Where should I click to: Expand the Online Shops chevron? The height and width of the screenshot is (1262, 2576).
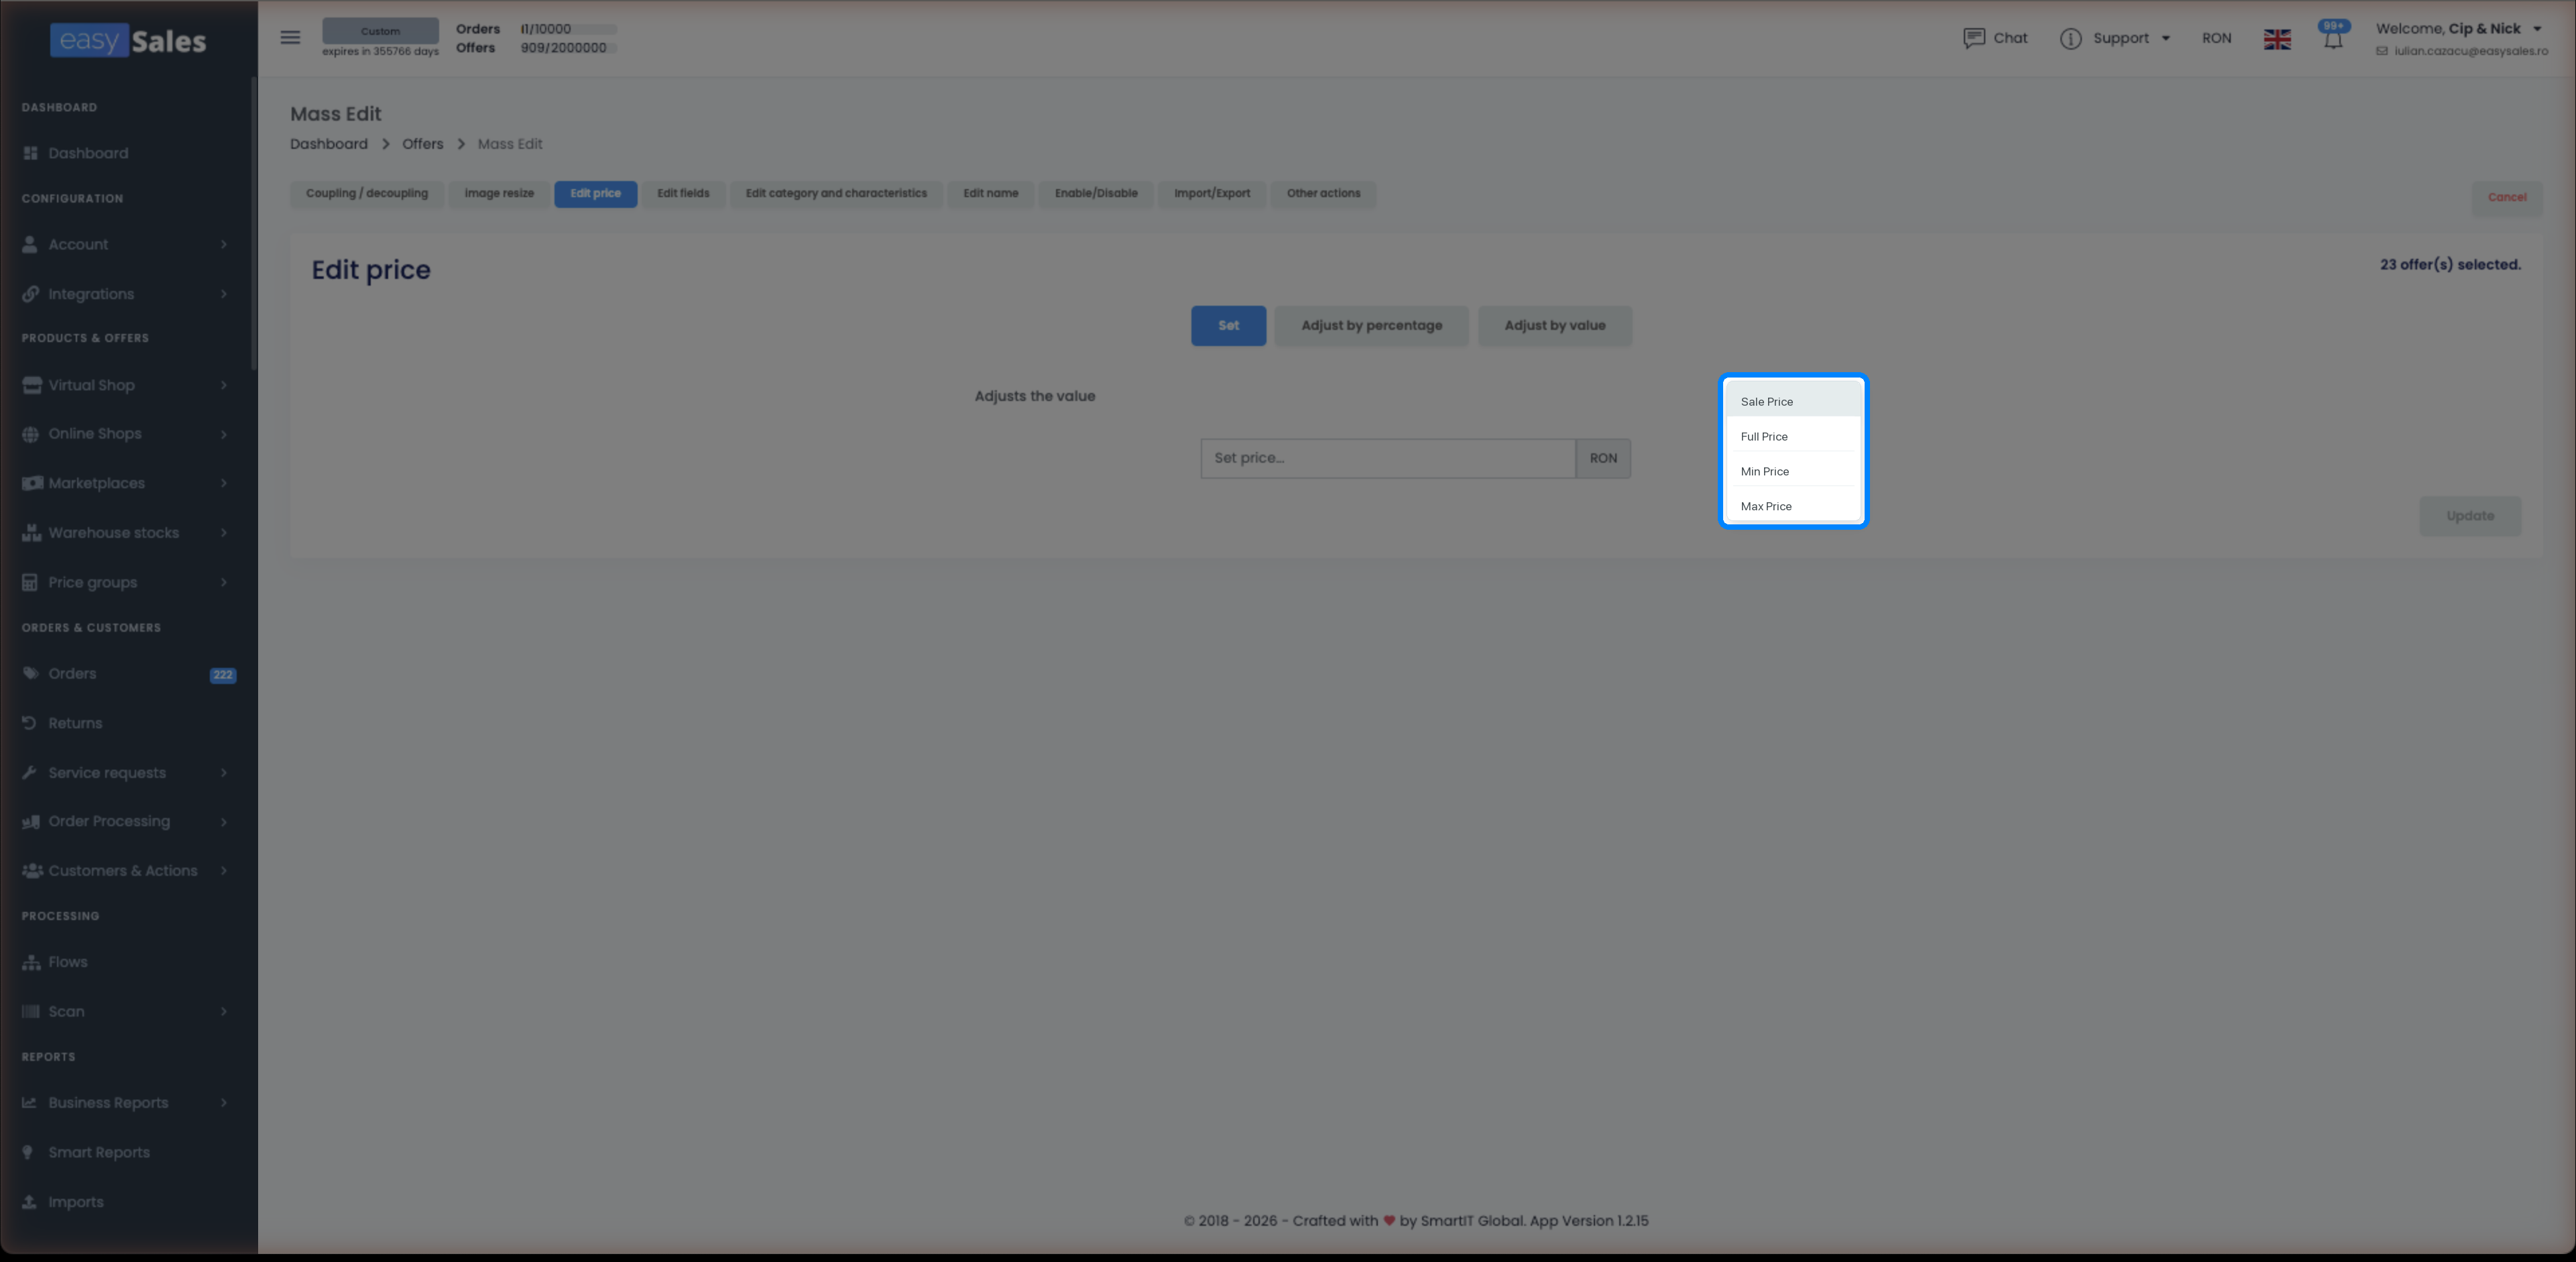(x=223, y=434)
